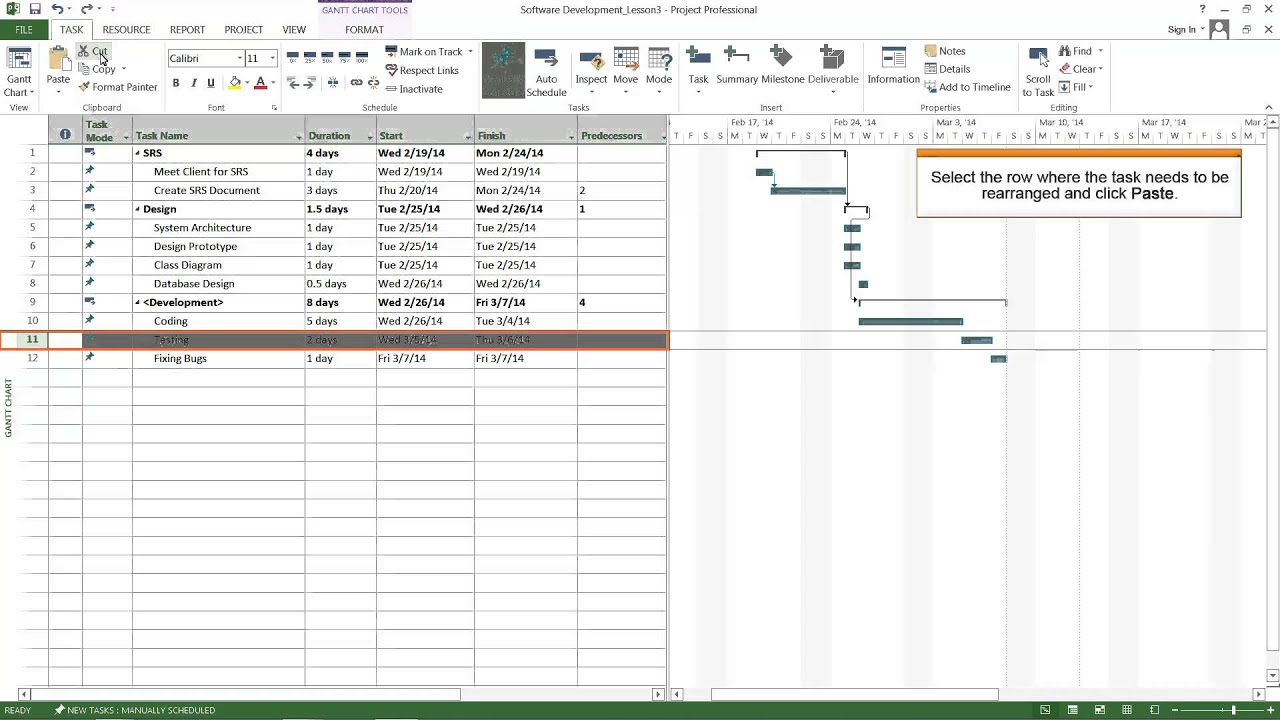The height and width of the screenshot is (720, 1280).
Task: Click the Copy button
Action: coord(97,69)
